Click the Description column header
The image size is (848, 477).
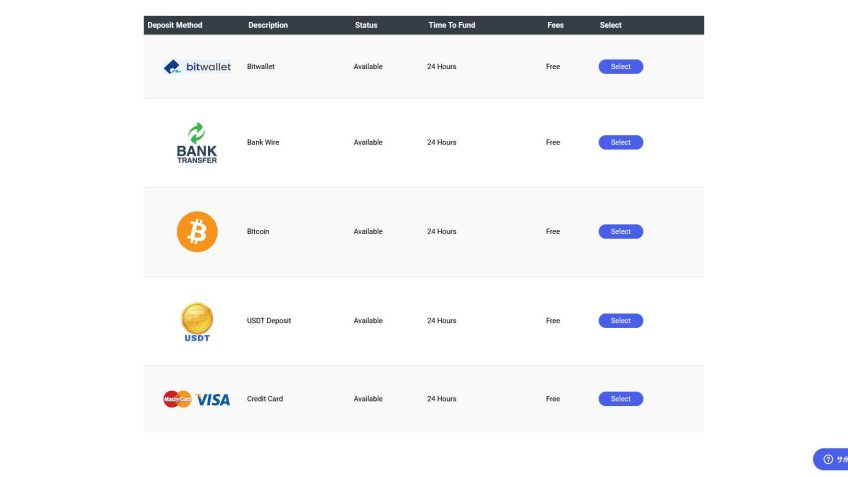coord(268,25)
